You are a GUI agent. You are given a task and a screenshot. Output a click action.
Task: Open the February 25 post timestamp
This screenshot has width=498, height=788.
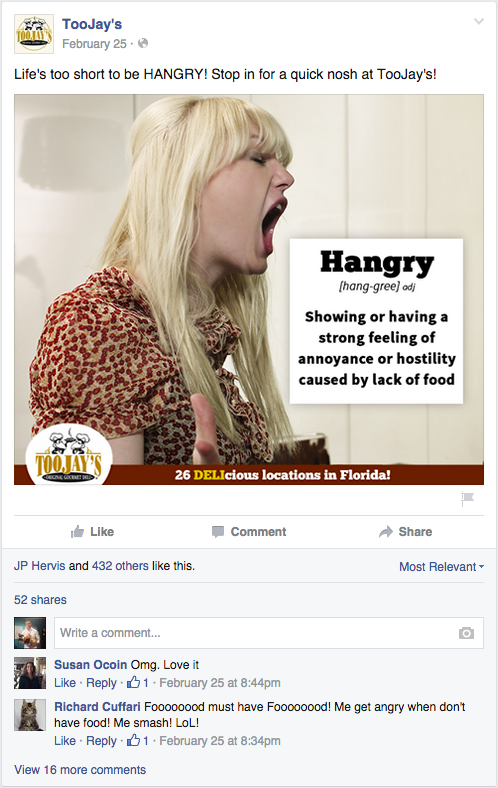94,44
